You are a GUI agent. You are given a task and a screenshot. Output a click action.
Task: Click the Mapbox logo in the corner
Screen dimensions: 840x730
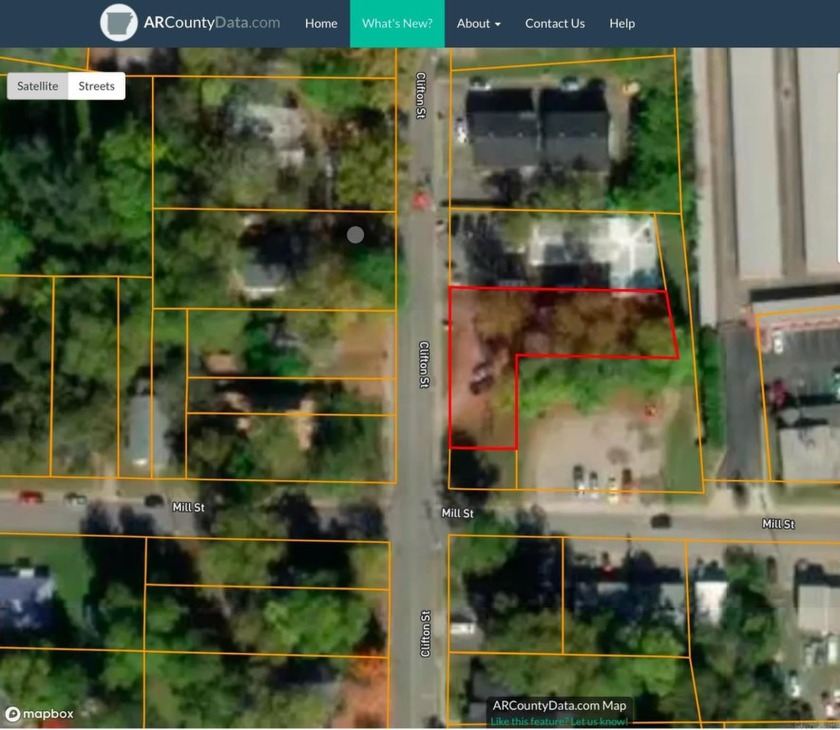coord(38,714)
